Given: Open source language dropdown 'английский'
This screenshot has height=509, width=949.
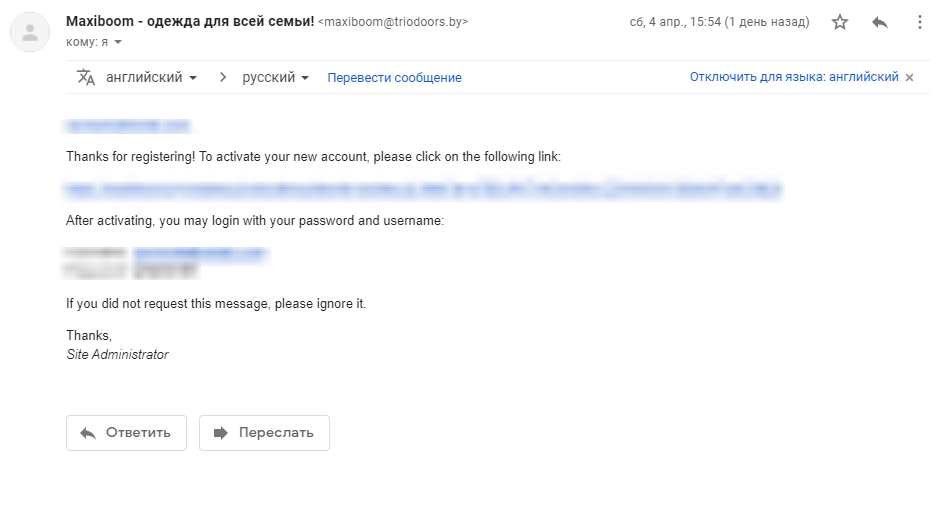Looking at the screenshot, I should coord(151,77).
